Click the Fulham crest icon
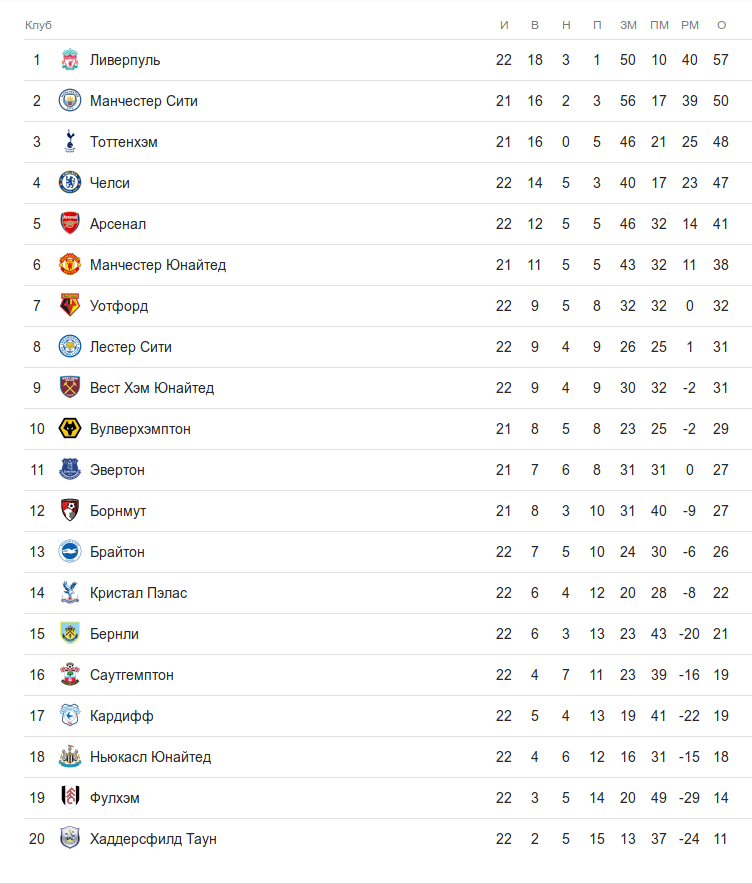 click(69, 798)
